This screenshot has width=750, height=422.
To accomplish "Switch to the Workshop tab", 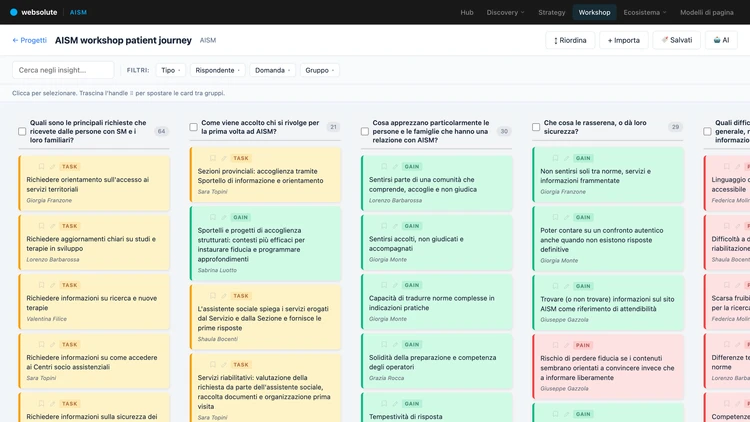I will (x=594, y=12).
